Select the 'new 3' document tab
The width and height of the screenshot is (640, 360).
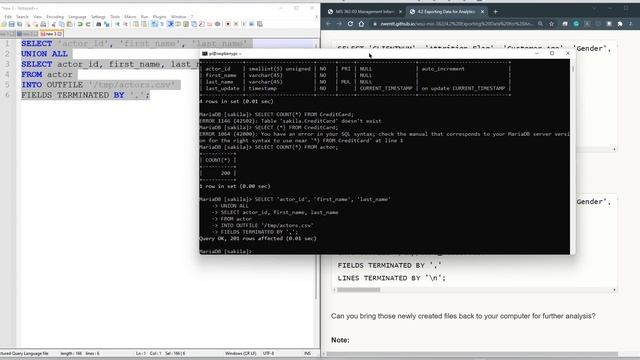pyautogui.click(x=51, y=34)
